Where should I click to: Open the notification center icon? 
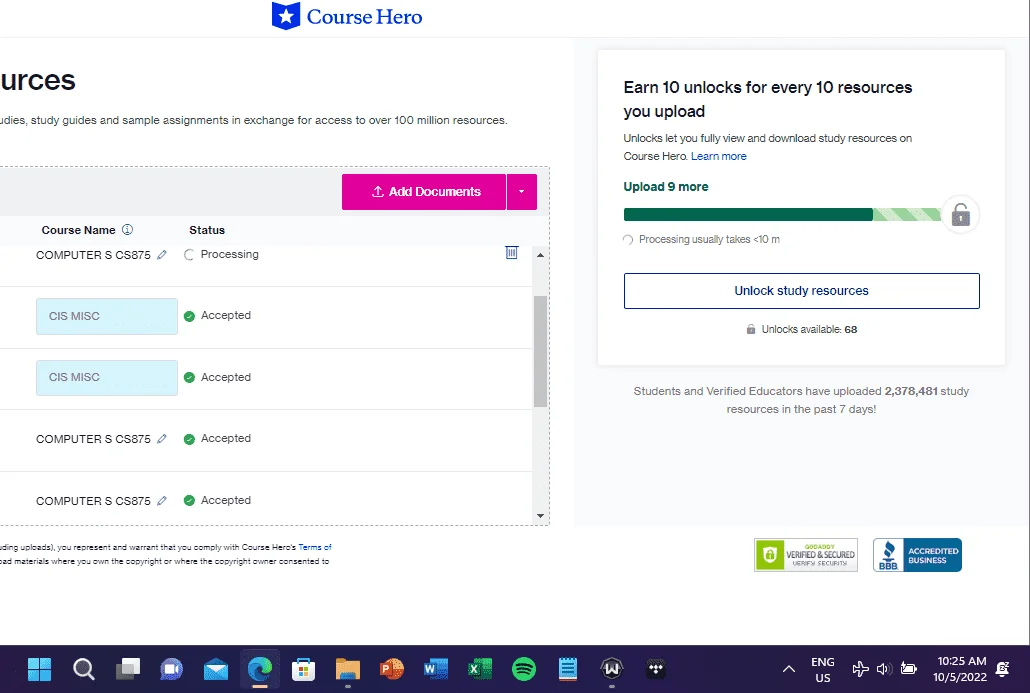(x=1002, y=669)
